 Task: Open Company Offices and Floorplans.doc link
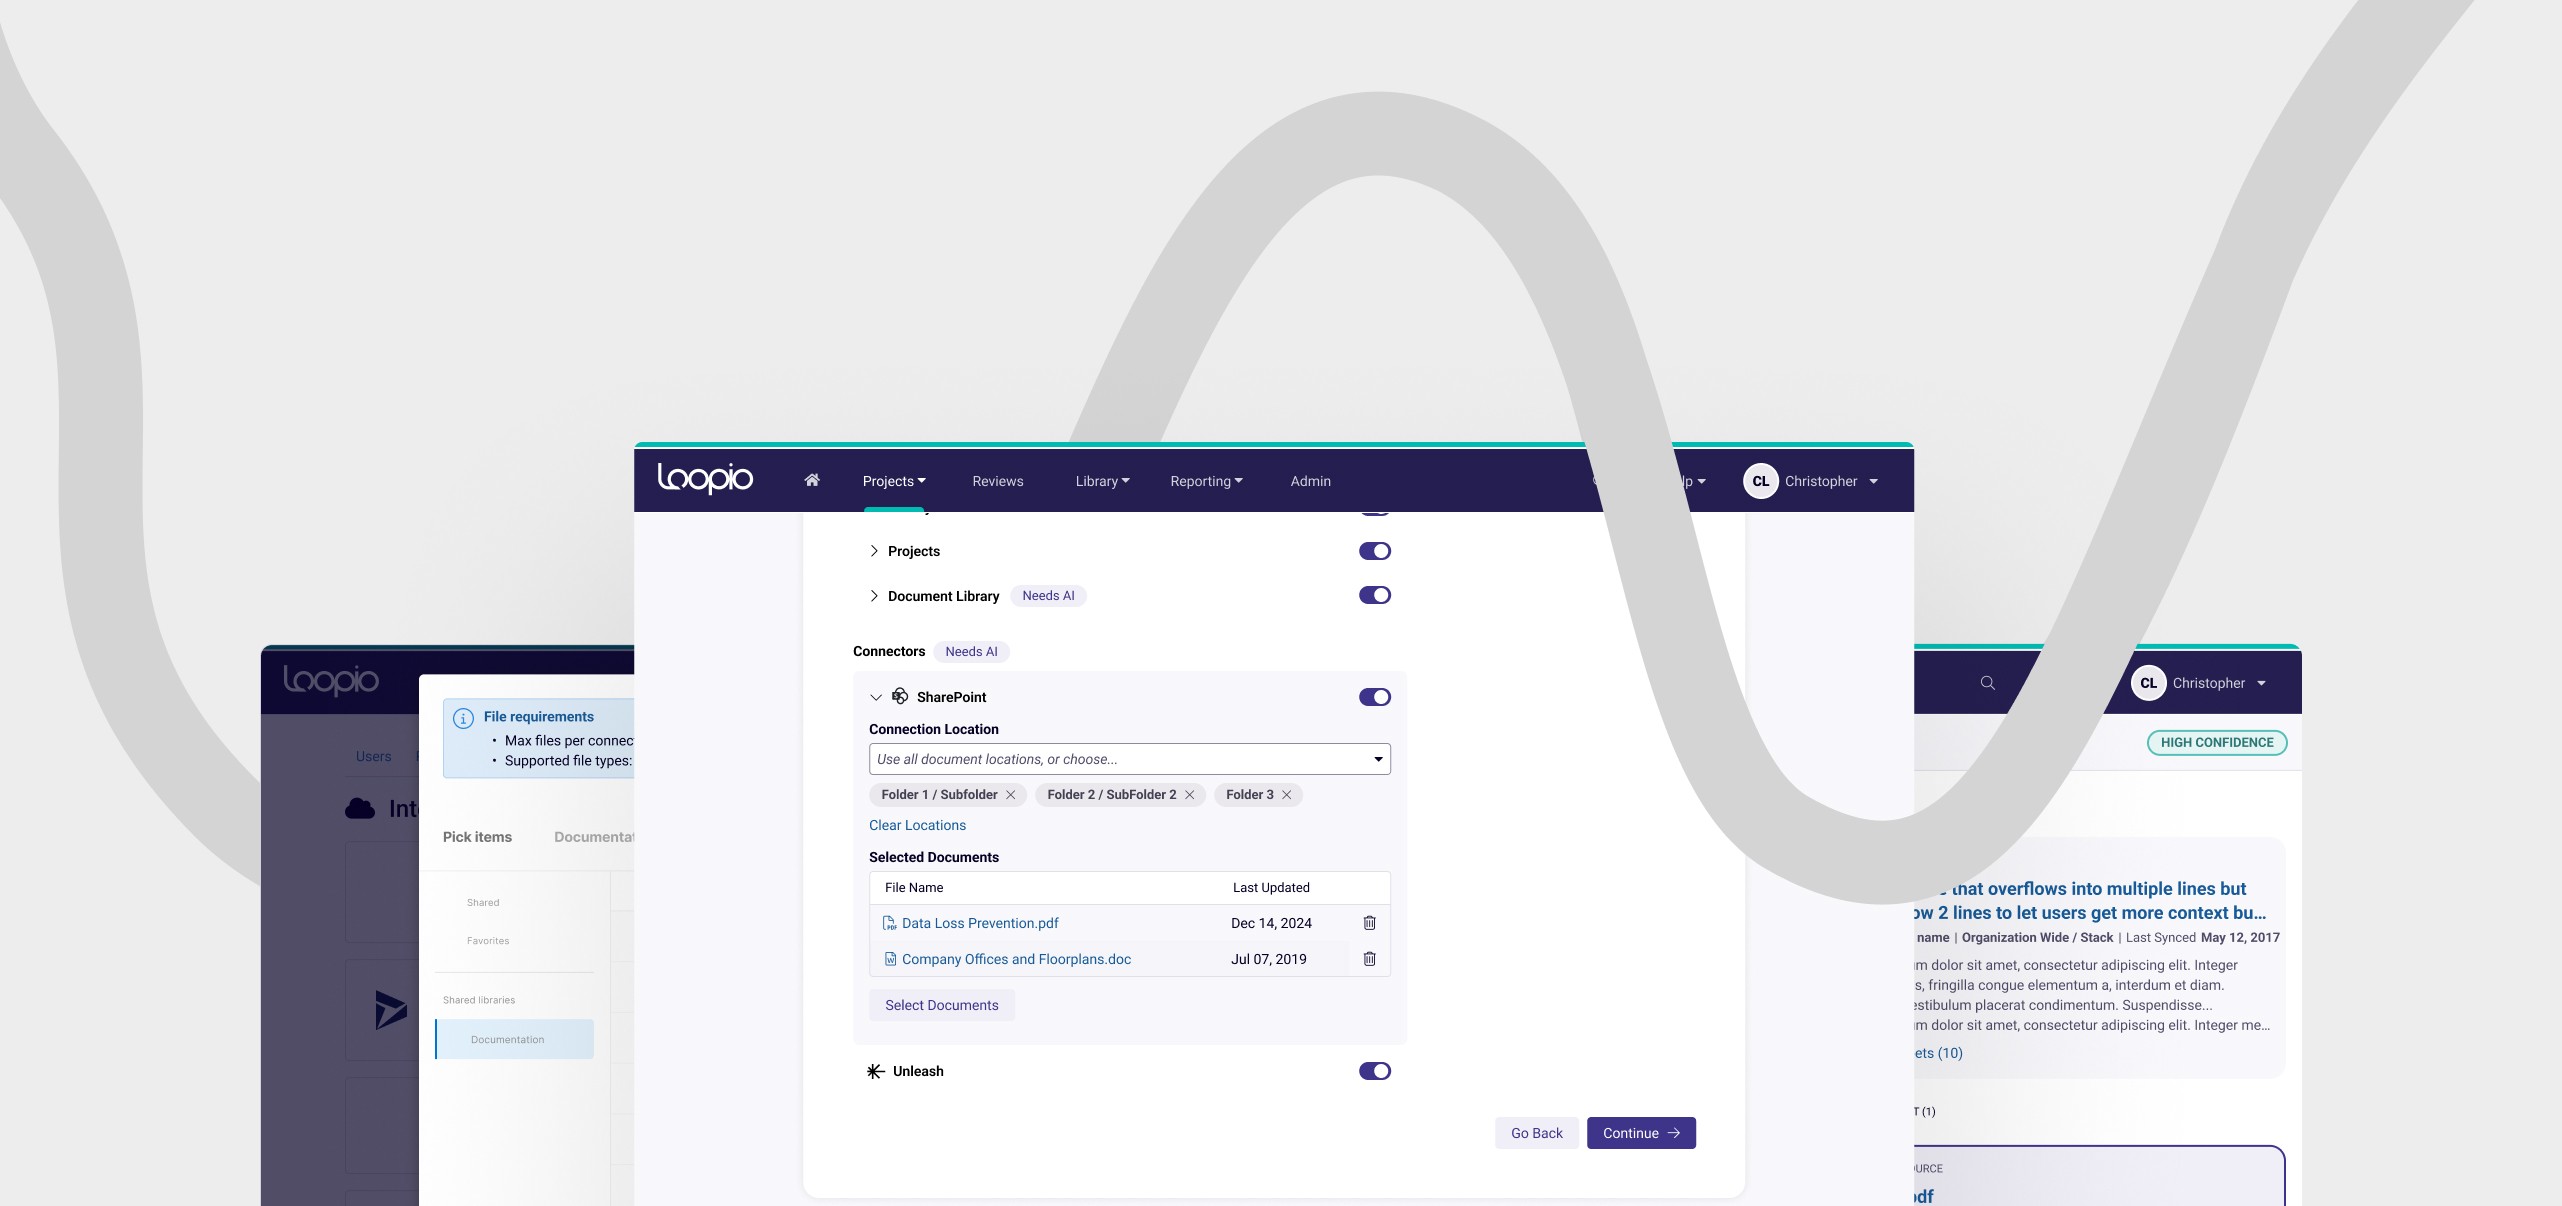point(1016,959)
